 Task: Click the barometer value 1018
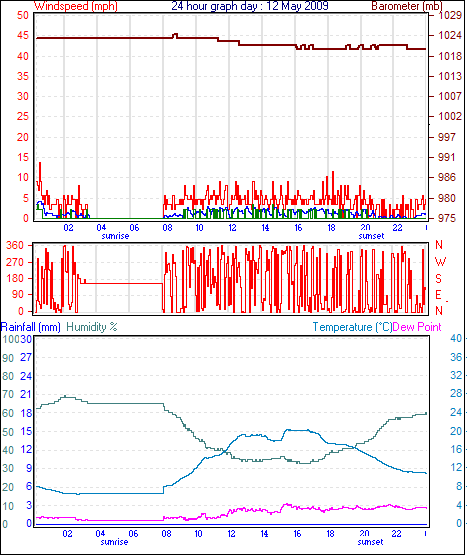coord(450,56)
